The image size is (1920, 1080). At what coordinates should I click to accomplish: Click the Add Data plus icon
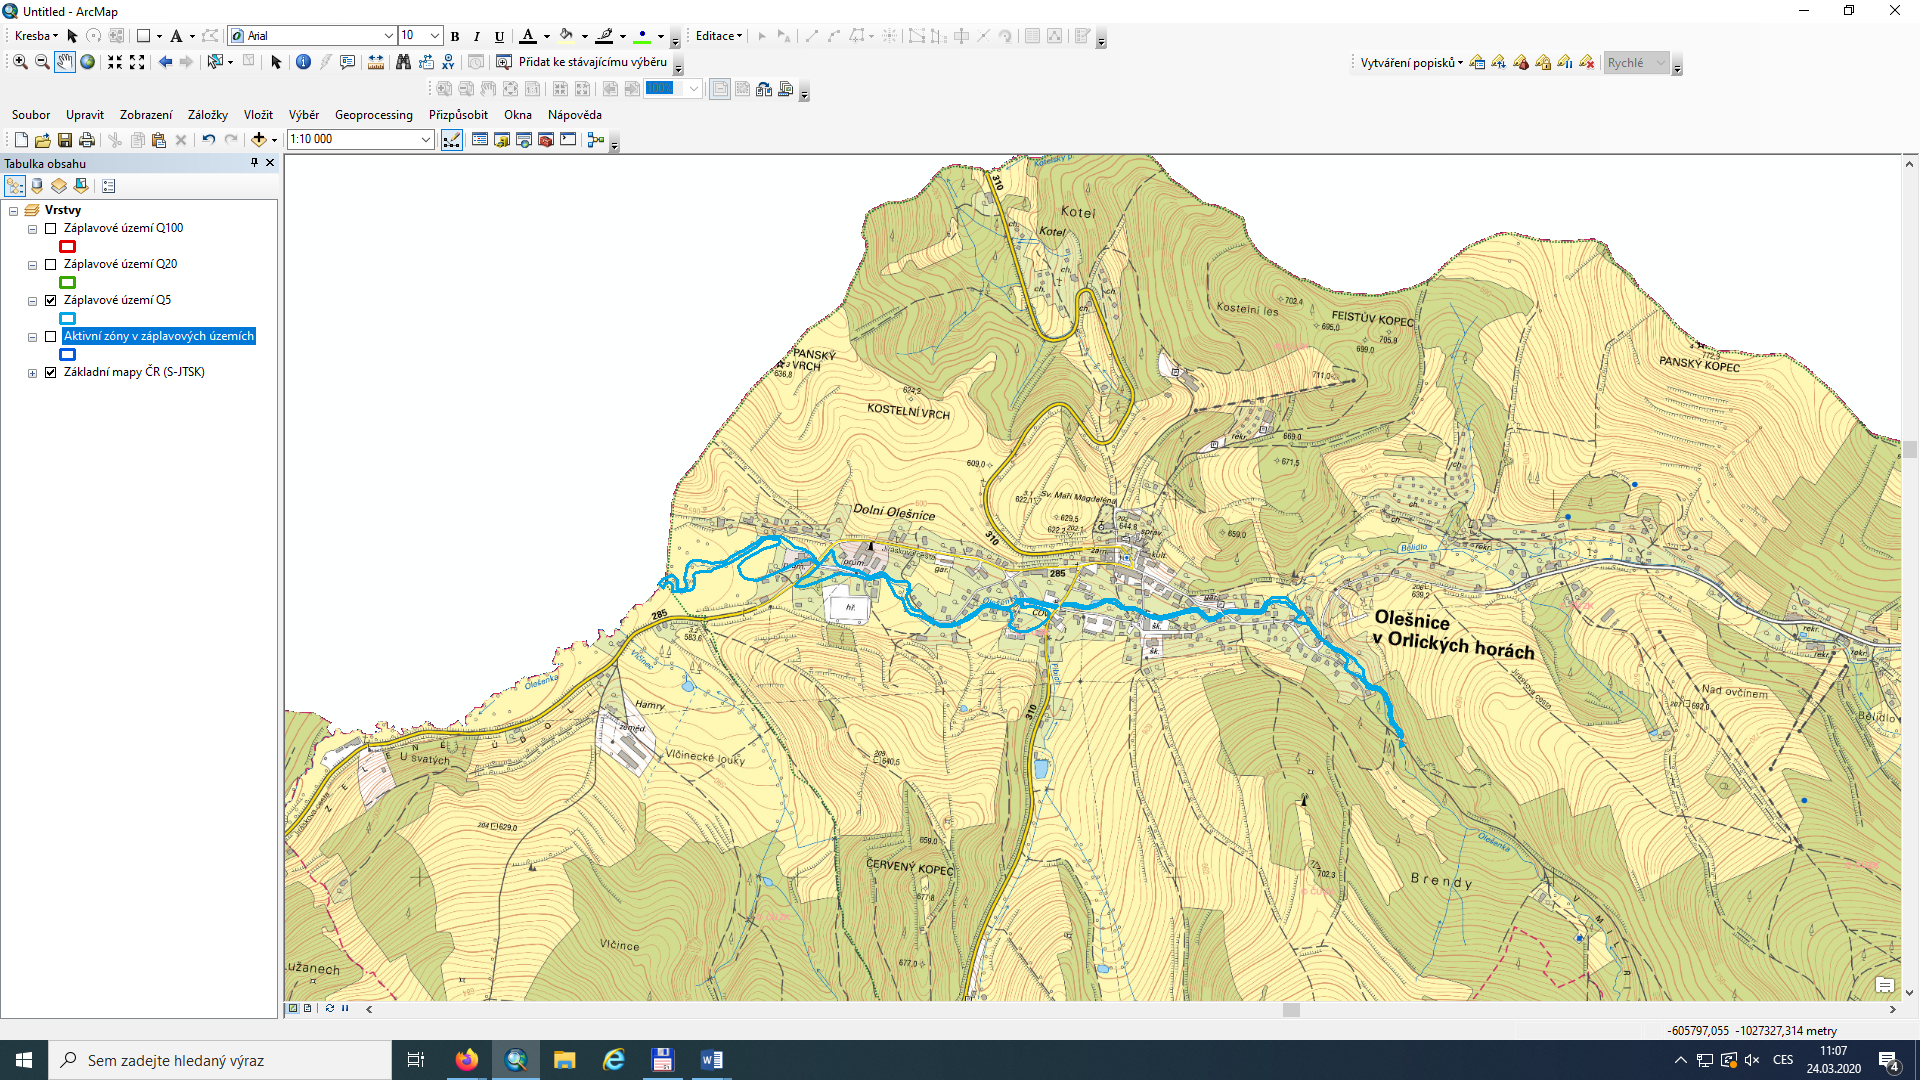(259, 140)
